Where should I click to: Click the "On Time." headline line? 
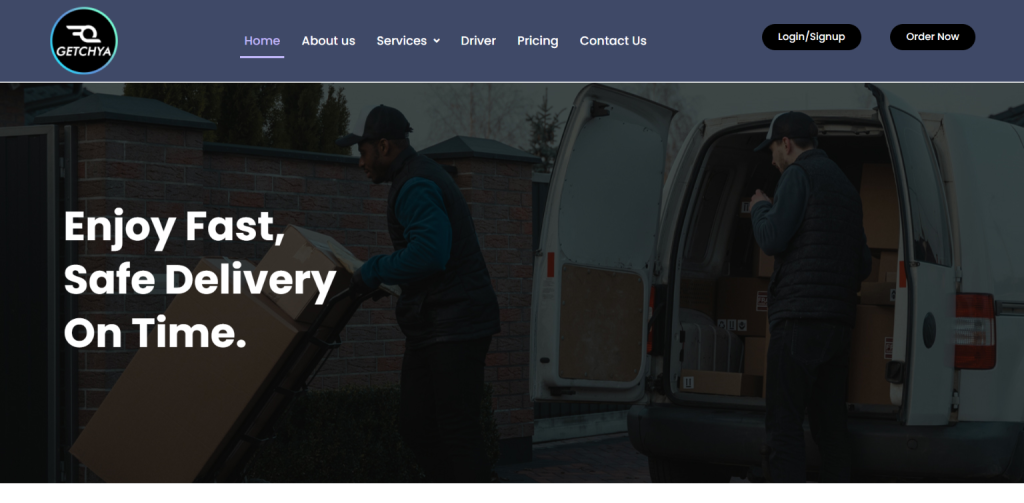(155, 333)
